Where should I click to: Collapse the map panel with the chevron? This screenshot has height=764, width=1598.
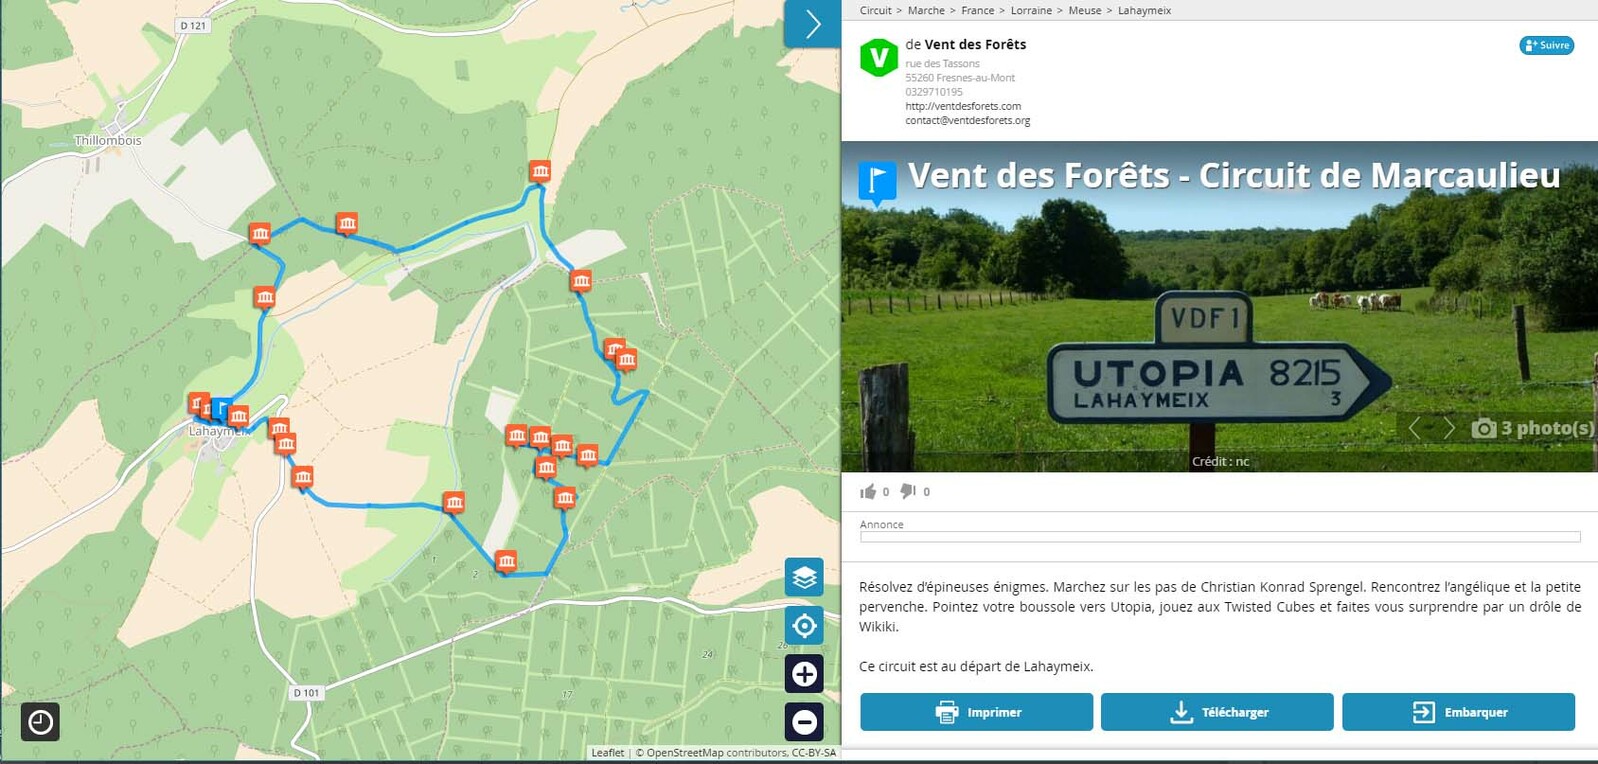click(812, 24)
